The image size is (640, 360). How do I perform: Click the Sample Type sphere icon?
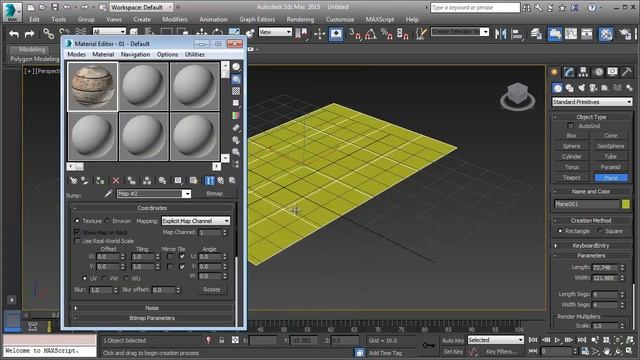click(236, 67)
